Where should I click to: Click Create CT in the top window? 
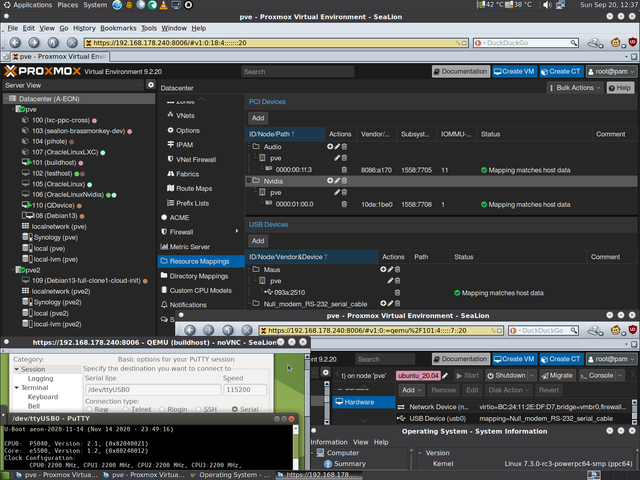(x=561, y=71)
